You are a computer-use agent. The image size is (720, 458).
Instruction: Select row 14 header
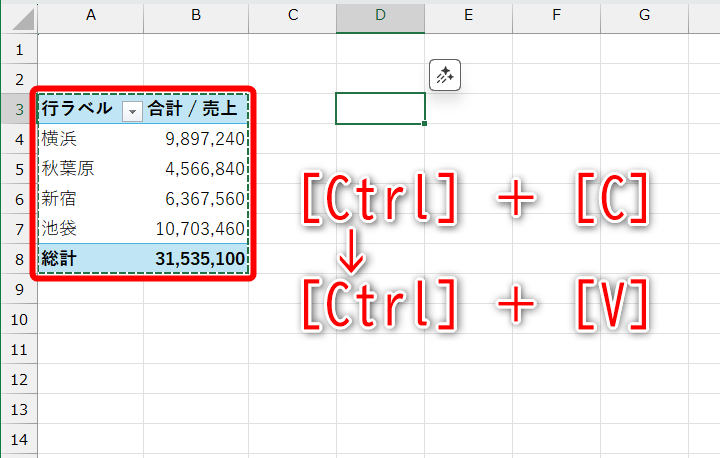coord(19,439)
